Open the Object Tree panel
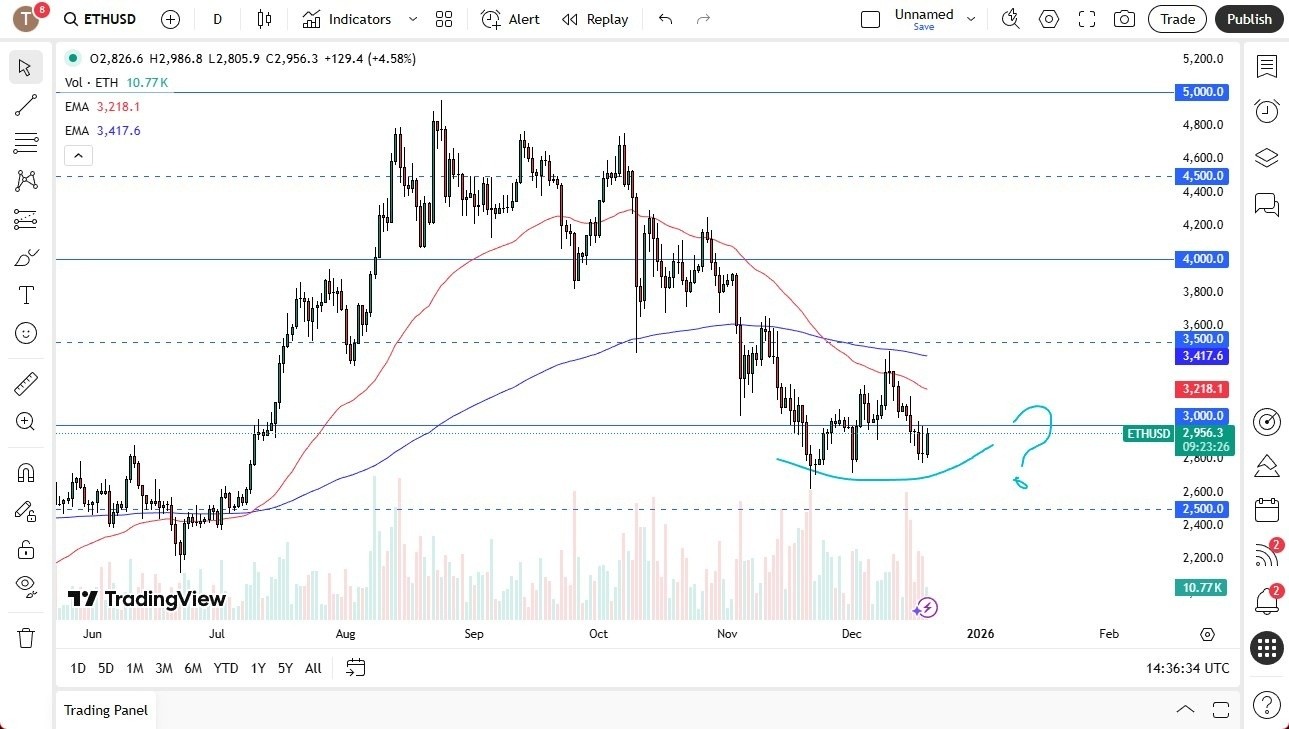Image resolution: width=1289 pixels, height=729 pixels. click(1266, 157)
